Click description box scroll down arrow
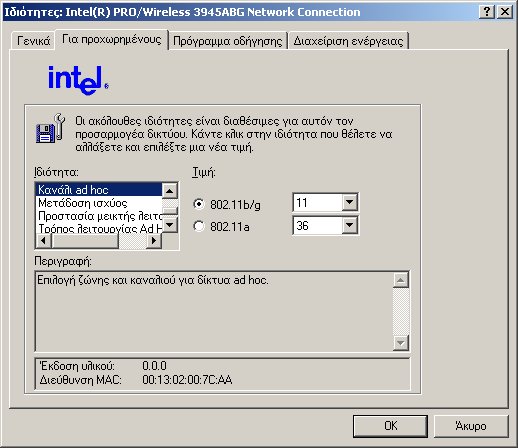 [401, 343]
